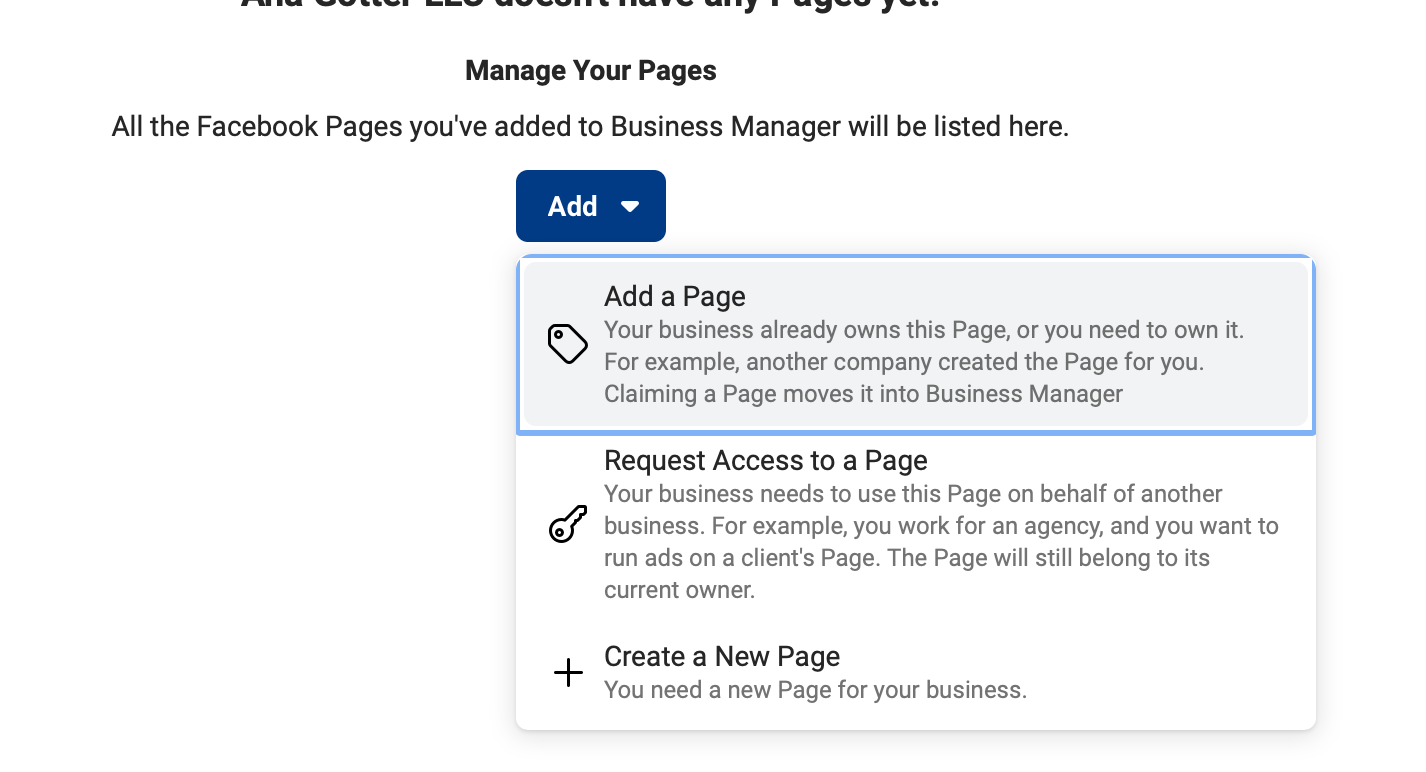Viewport: 1426px width, 772px height.
Task: Click "Claiming a Page moves it into Business Manager" line
Action: (x=863, y=394)
